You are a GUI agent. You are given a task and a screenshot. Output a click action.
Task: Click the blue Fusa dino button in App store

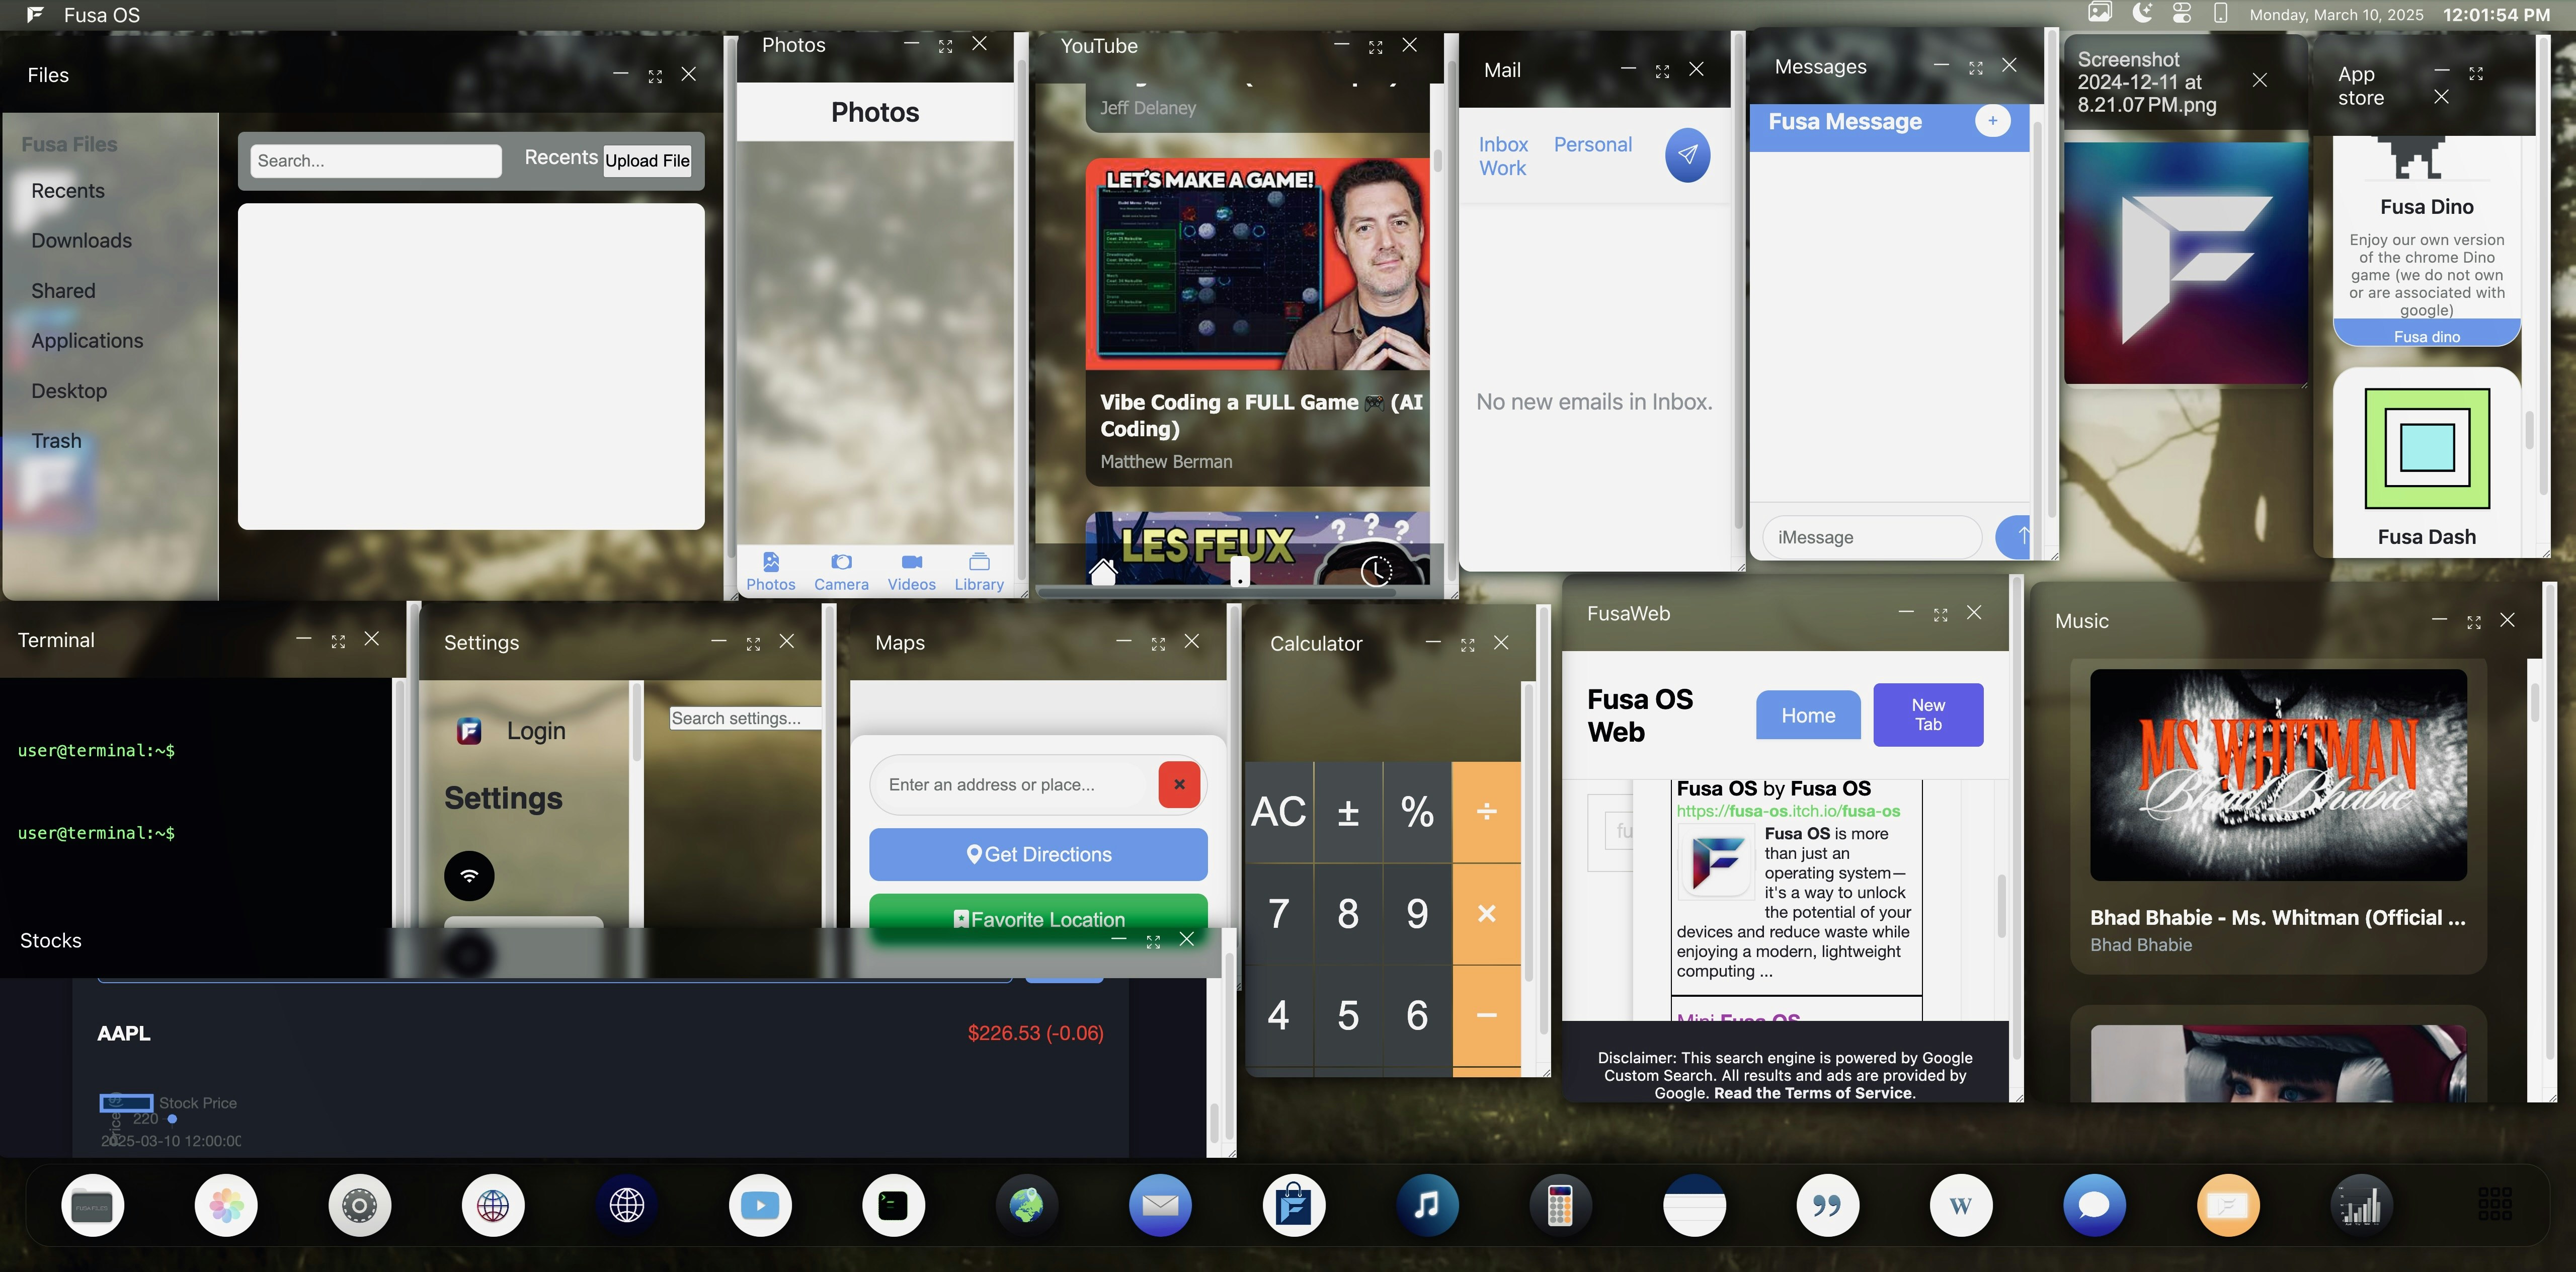2427,335
